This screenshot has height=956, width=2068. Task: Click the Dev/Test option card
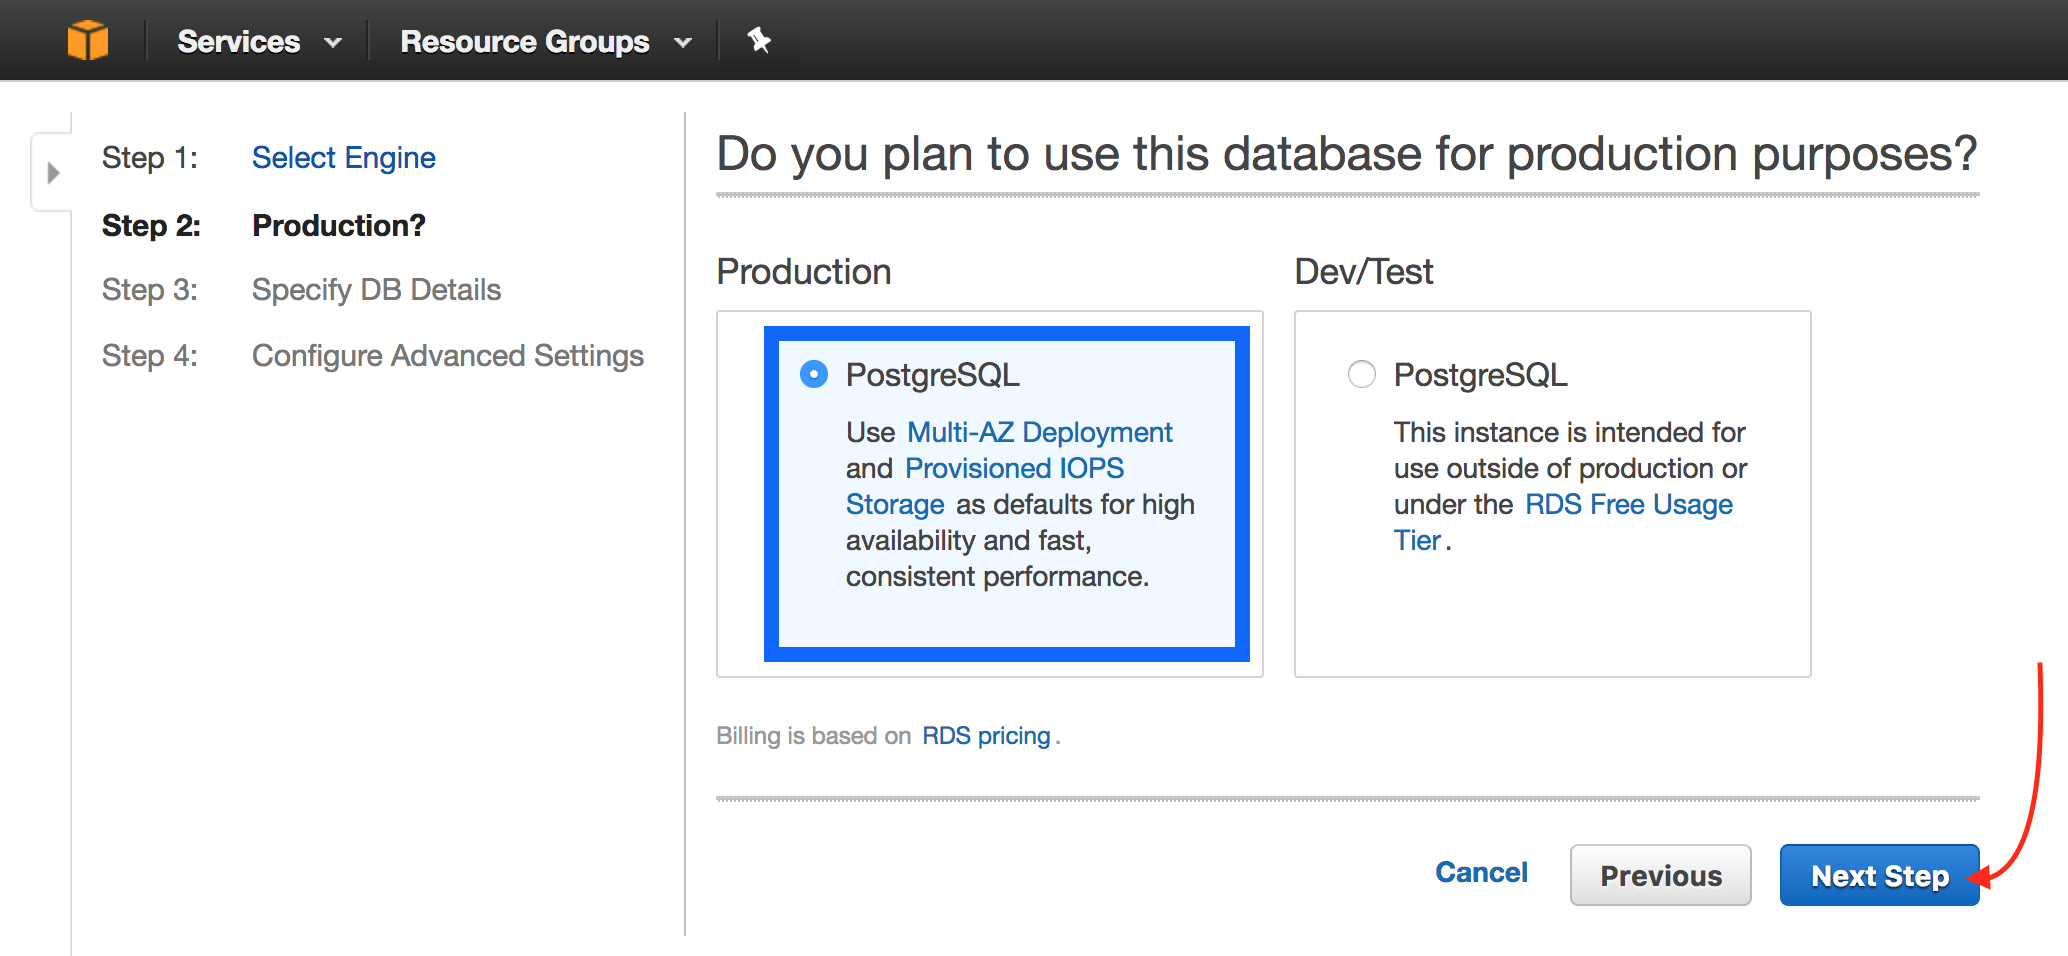click(x=1552, y=494)
